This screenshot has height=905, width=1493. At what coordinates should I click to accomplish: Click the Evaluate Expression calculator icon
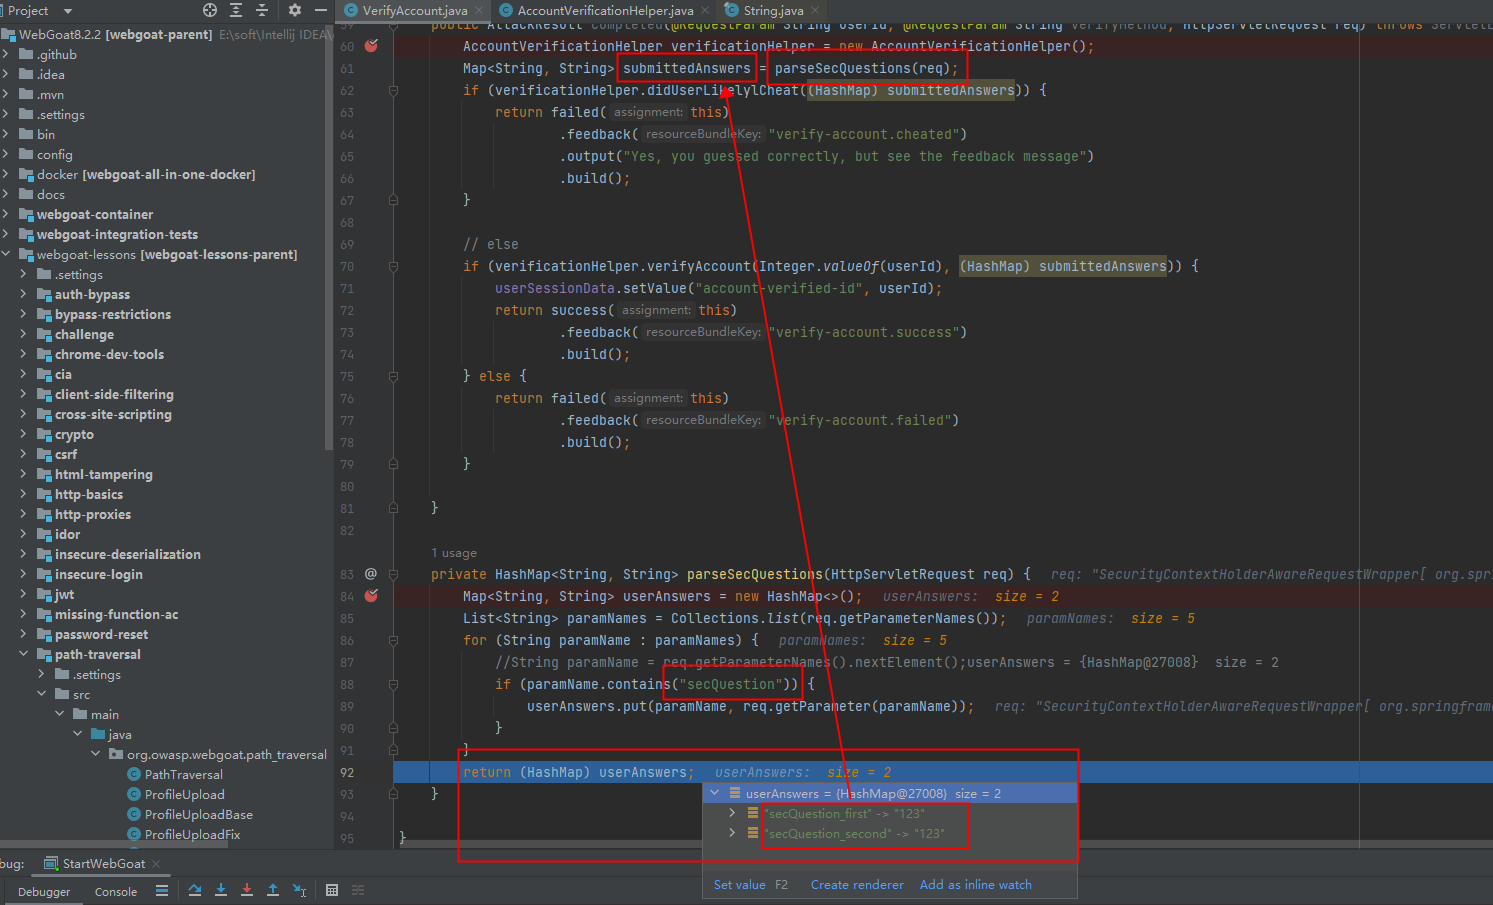click(332, 890)
